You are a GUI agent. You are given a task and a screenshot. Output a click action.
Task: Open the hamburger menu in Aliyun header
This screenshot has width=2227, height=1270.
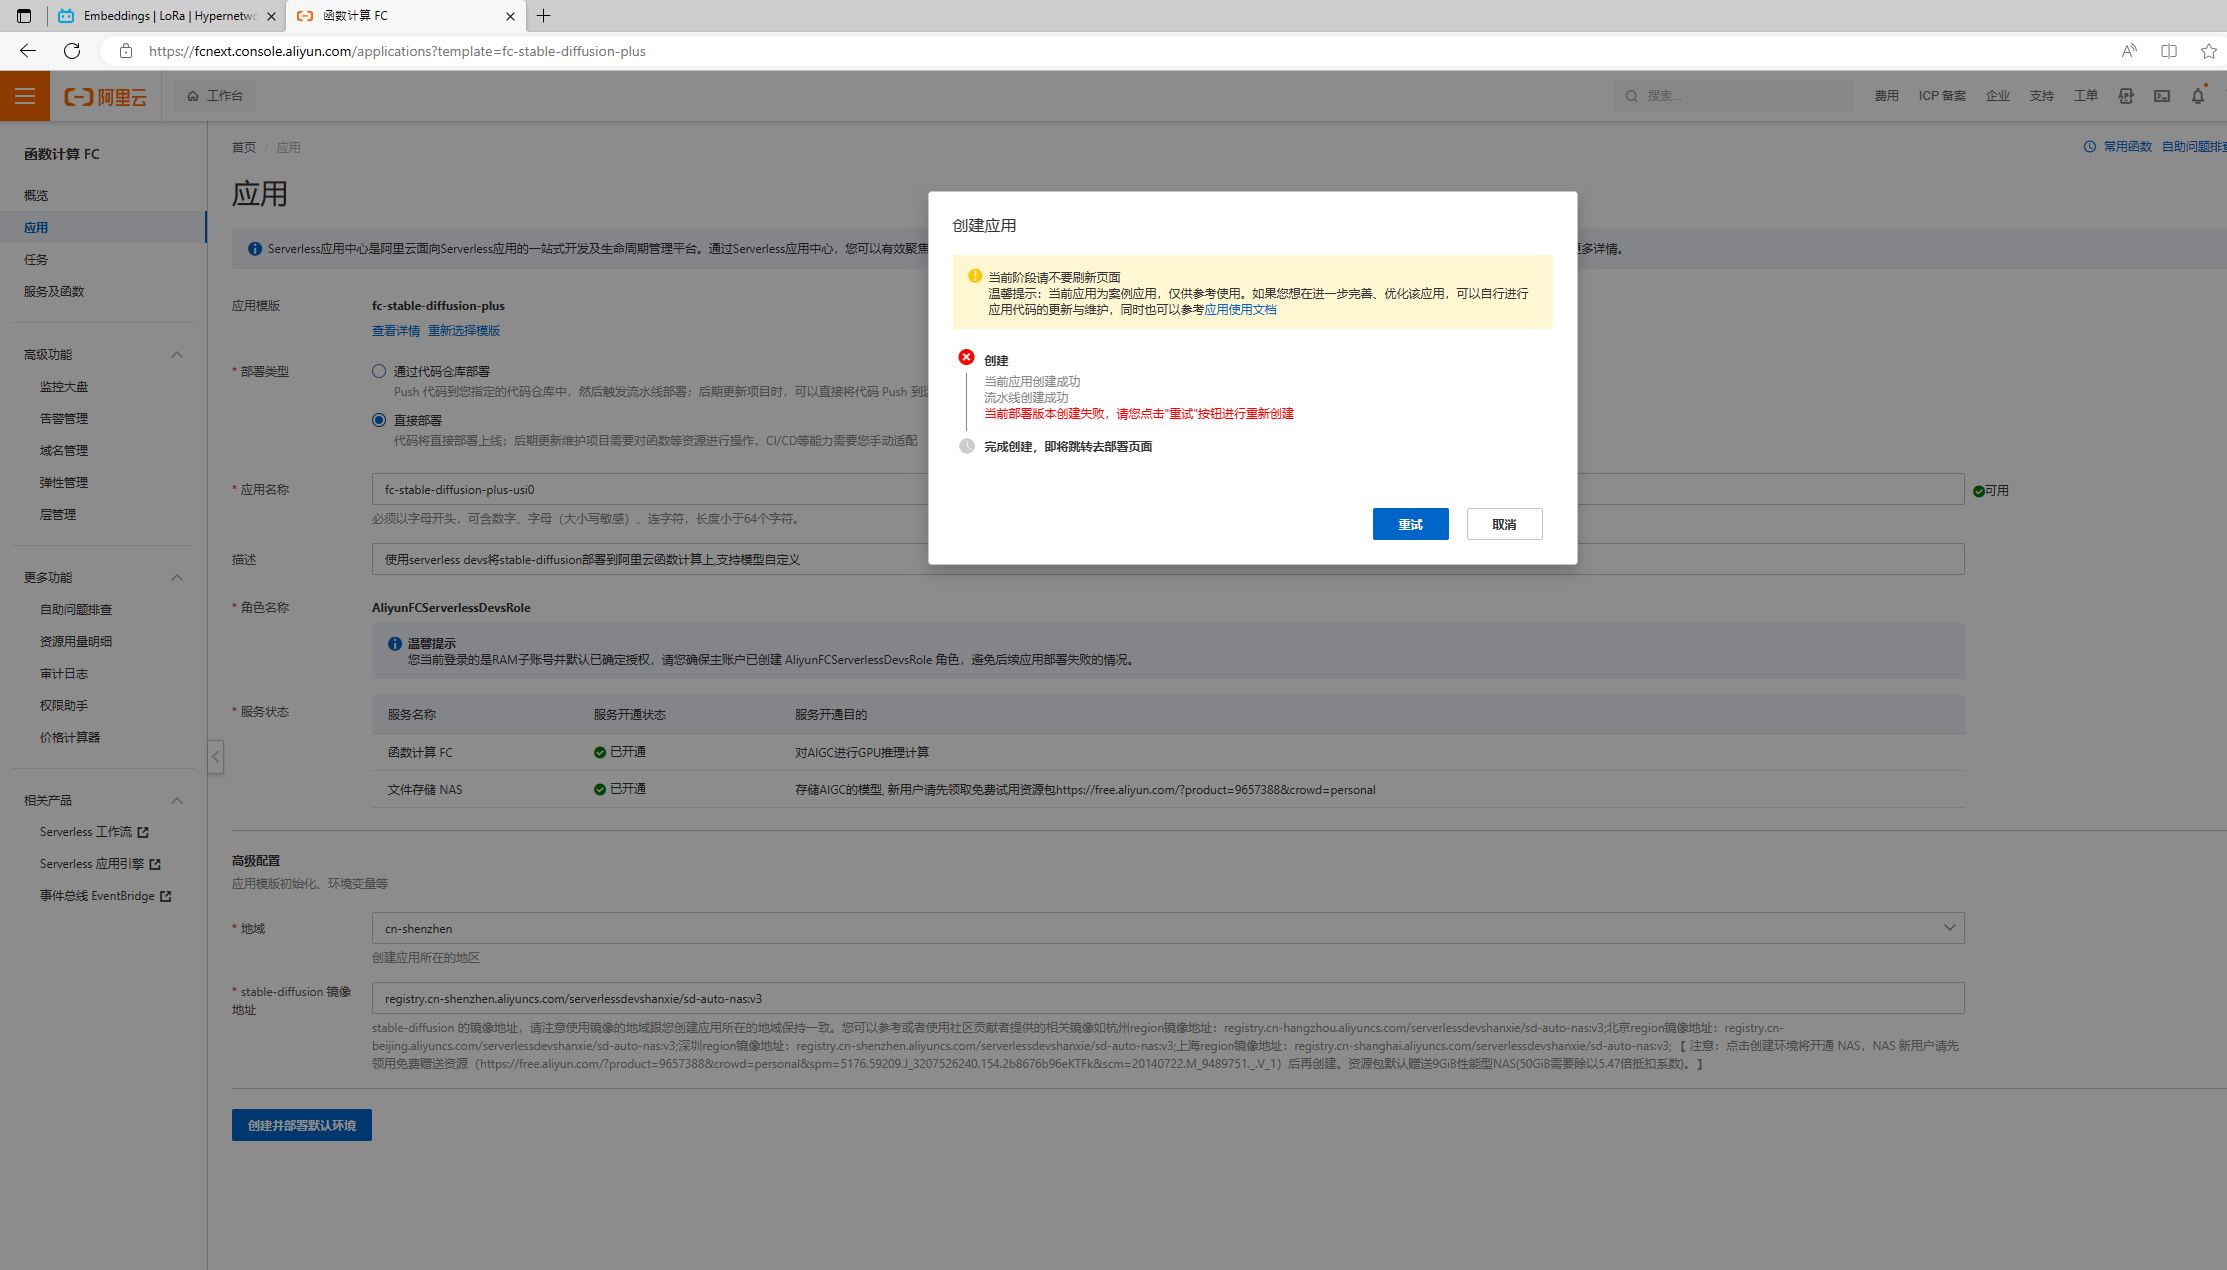(x=24, y=96)
